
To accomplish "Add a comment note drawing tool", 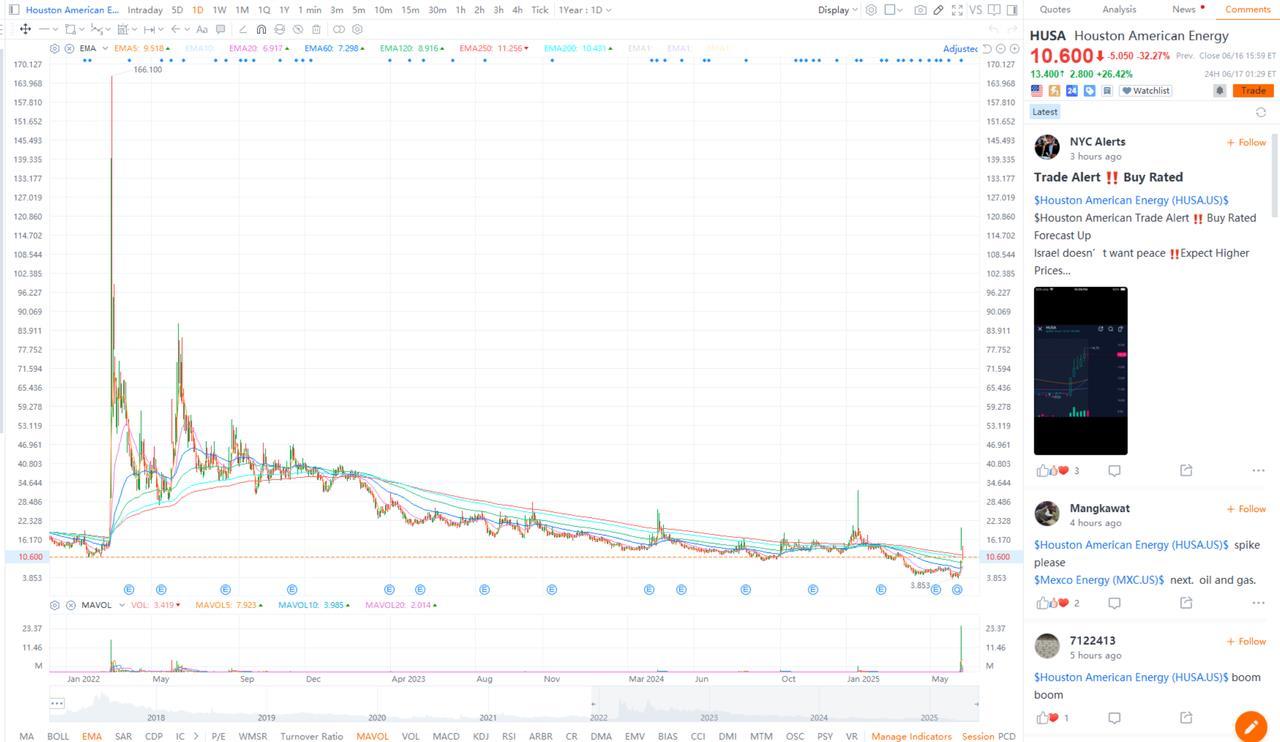I will pos(220,29).
